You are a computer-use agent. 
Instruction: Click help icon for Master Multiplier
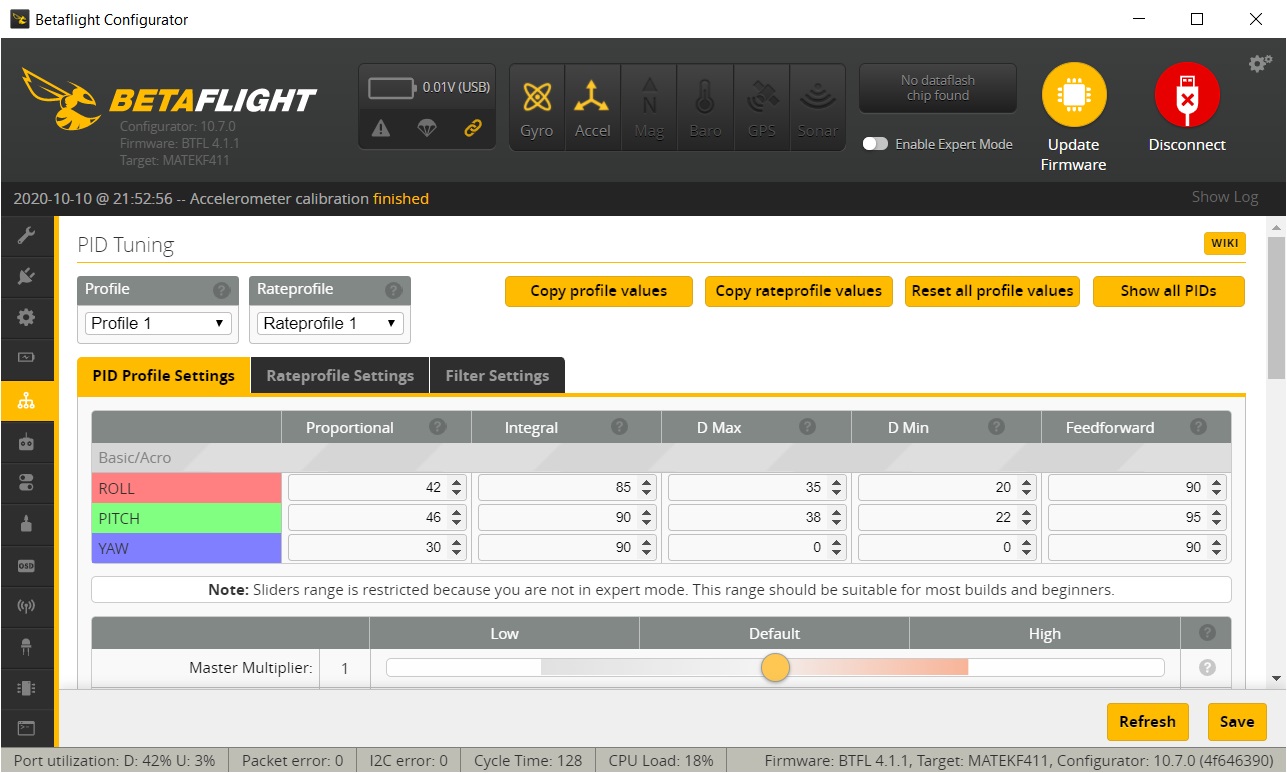1207,667
